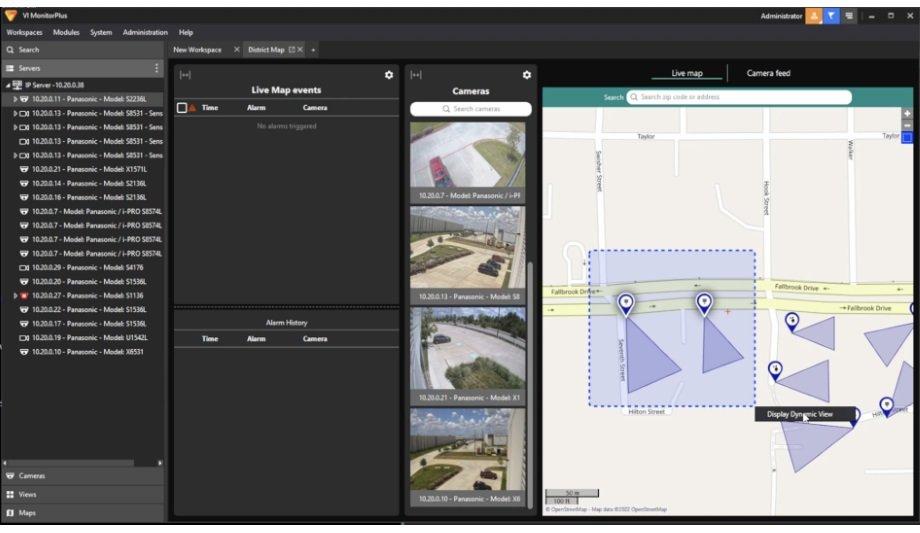Open Live Map events panel settings gear
The width and height of the screenshot is (920, 533).
pyautogui.click(x=389, y=75)
